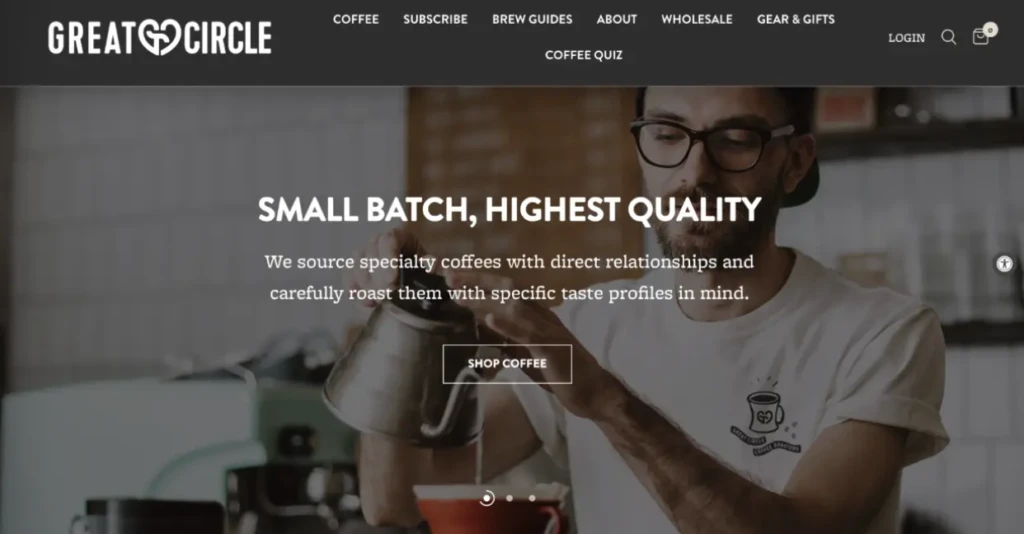Open the Coffee menu
Viewport: 1024px width, 534px height.
click(355, 20)
